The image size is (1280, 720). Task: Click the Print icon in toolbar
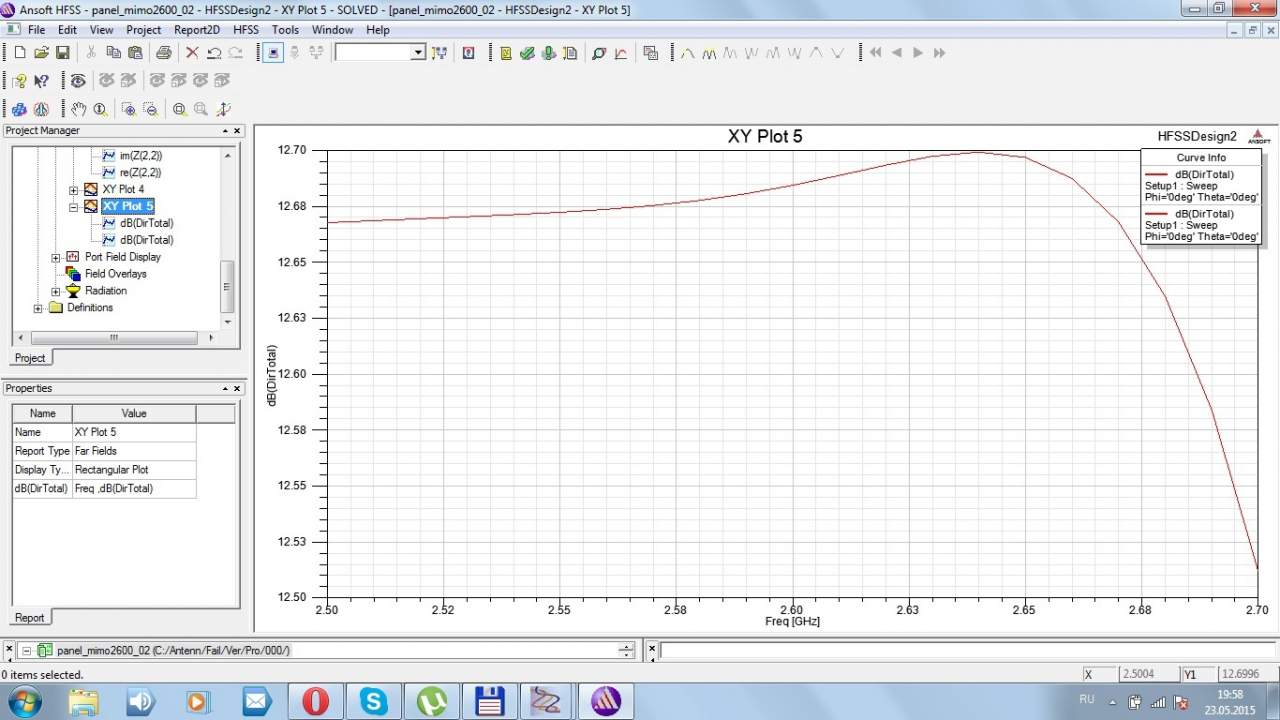[x=163, y=53]
